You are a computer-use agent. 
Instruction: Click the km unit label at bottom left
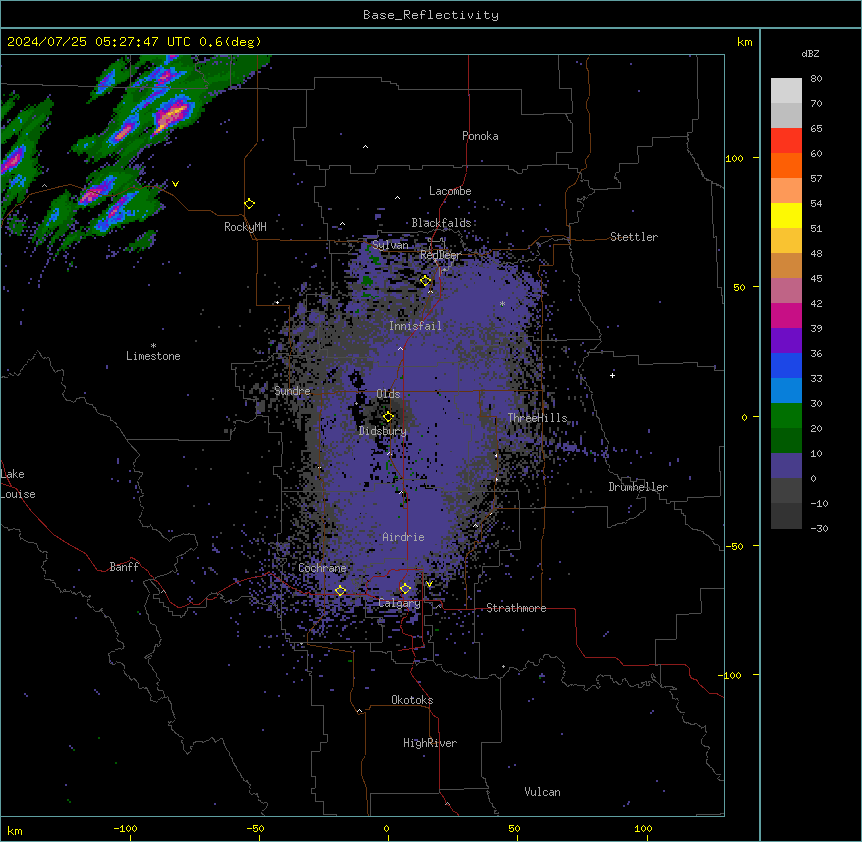pos(15,830)
